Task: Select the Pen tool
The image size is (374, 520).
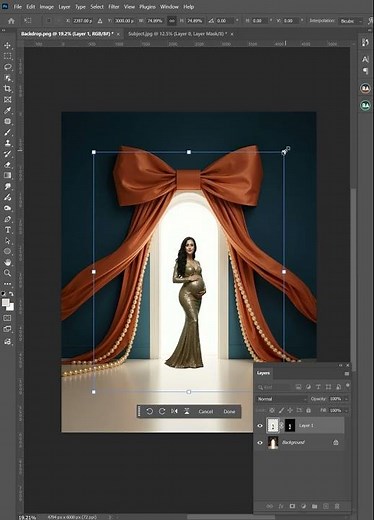Action: click(7, 219)
